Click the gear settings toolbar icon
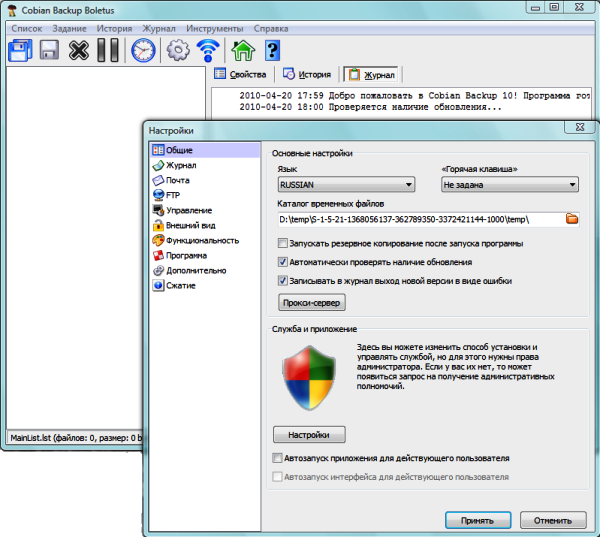600x537 pixels. pos(178,50)
